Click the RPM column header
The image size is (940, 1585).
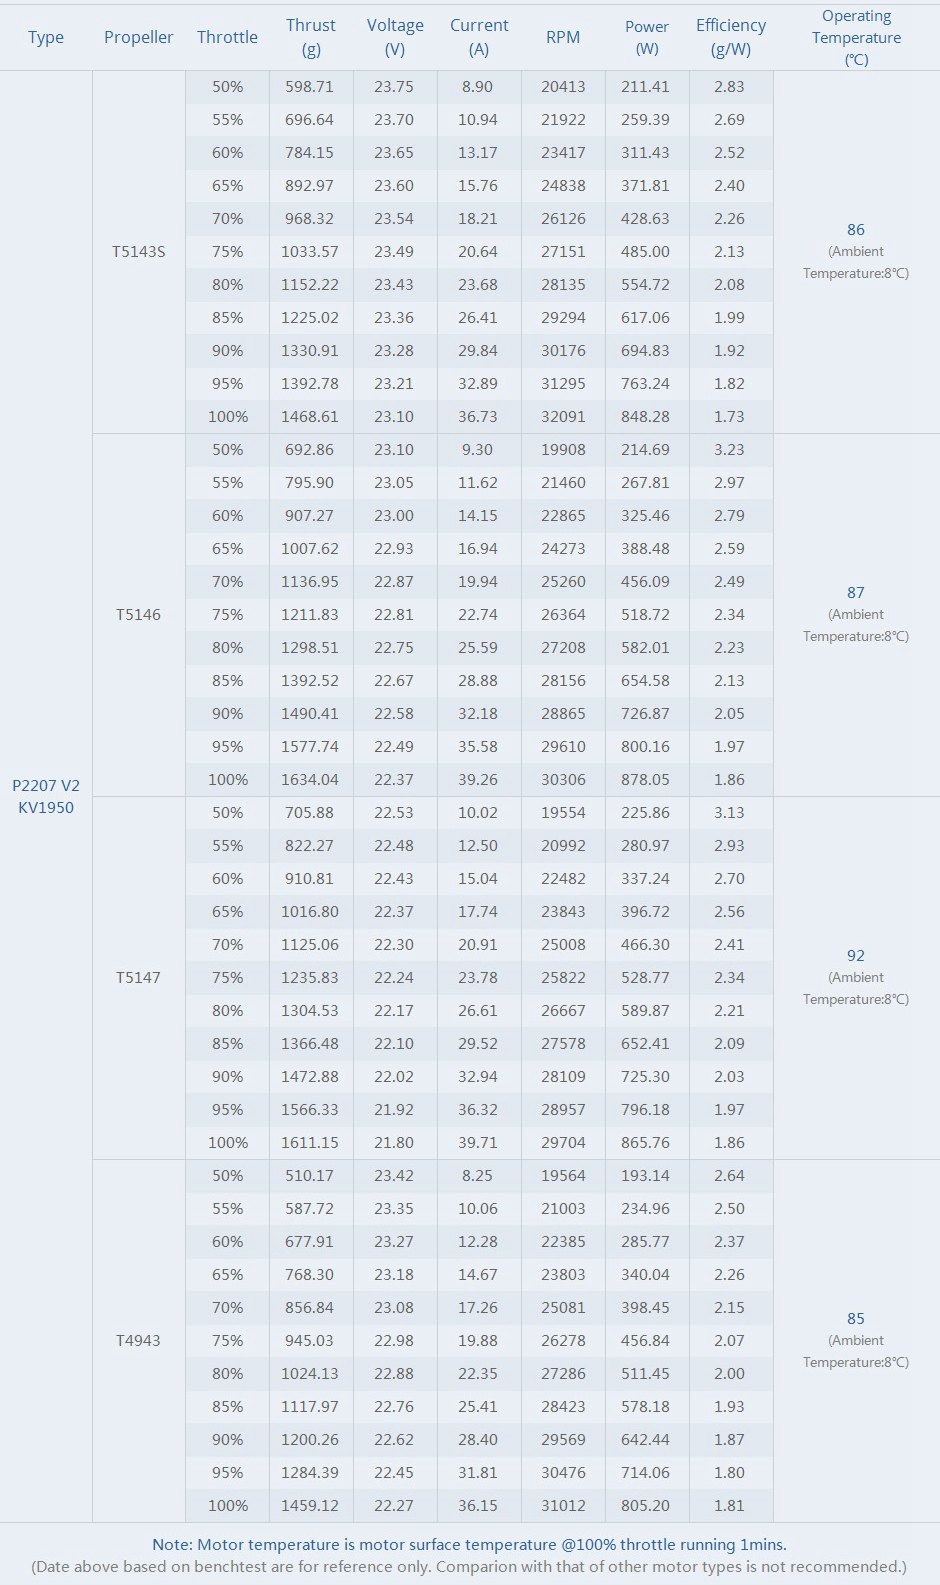(563, 37)
